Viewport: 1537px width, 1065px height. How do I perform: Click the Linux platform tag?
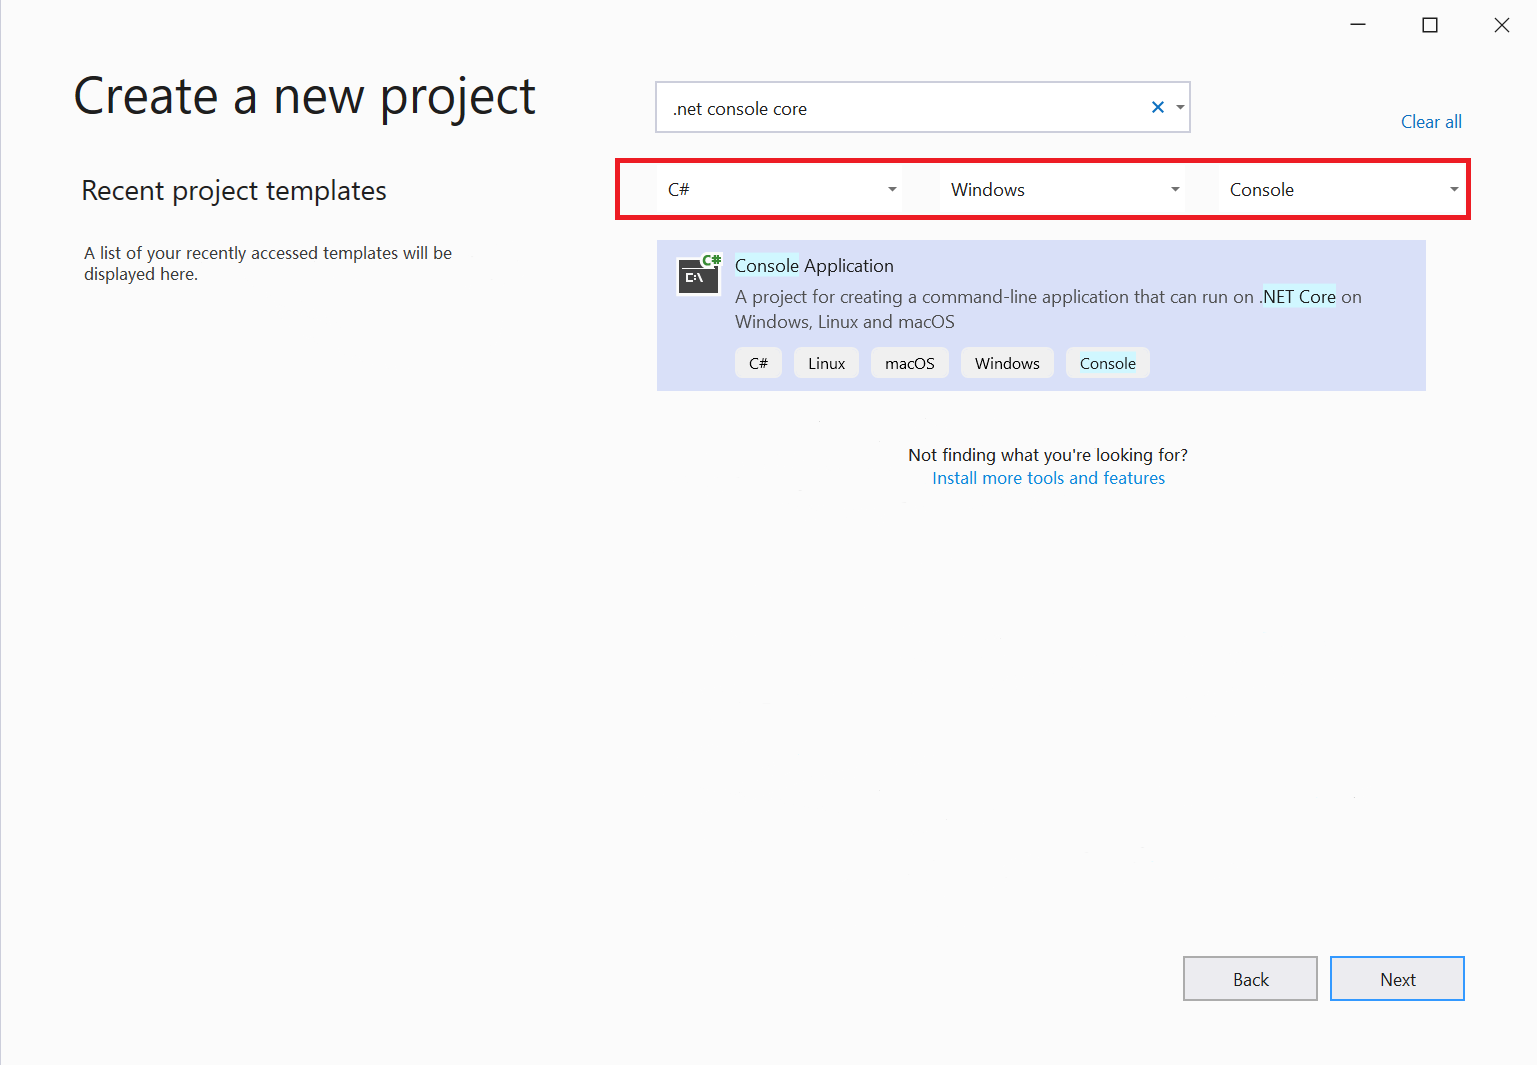click(x=826, y=362)
